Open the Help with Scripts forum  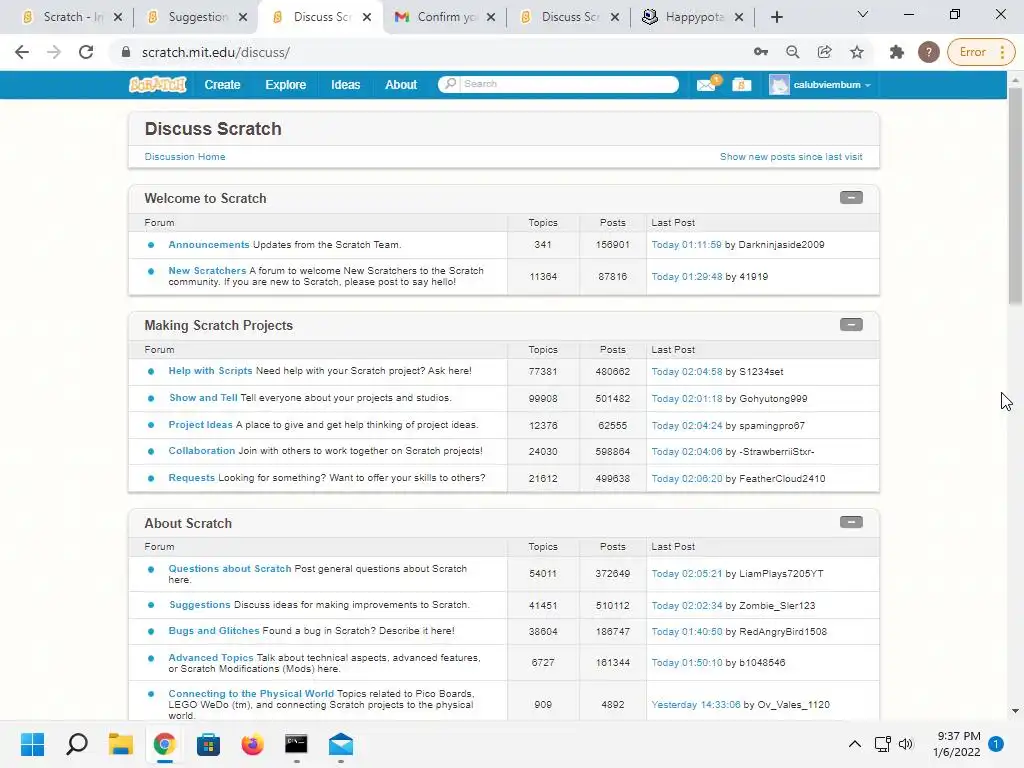[210, 370]
